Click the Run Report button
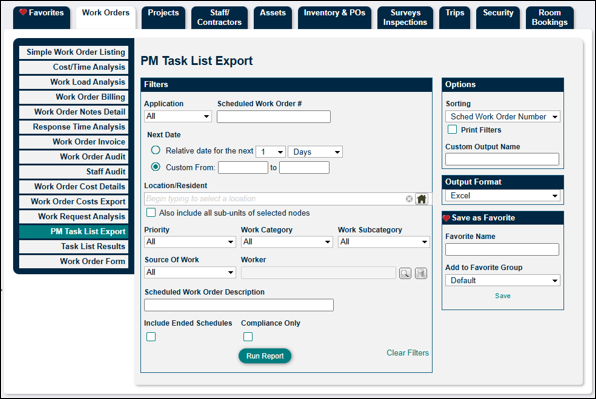The width and height of the screenshot is (596, 399). pos(265,356)
